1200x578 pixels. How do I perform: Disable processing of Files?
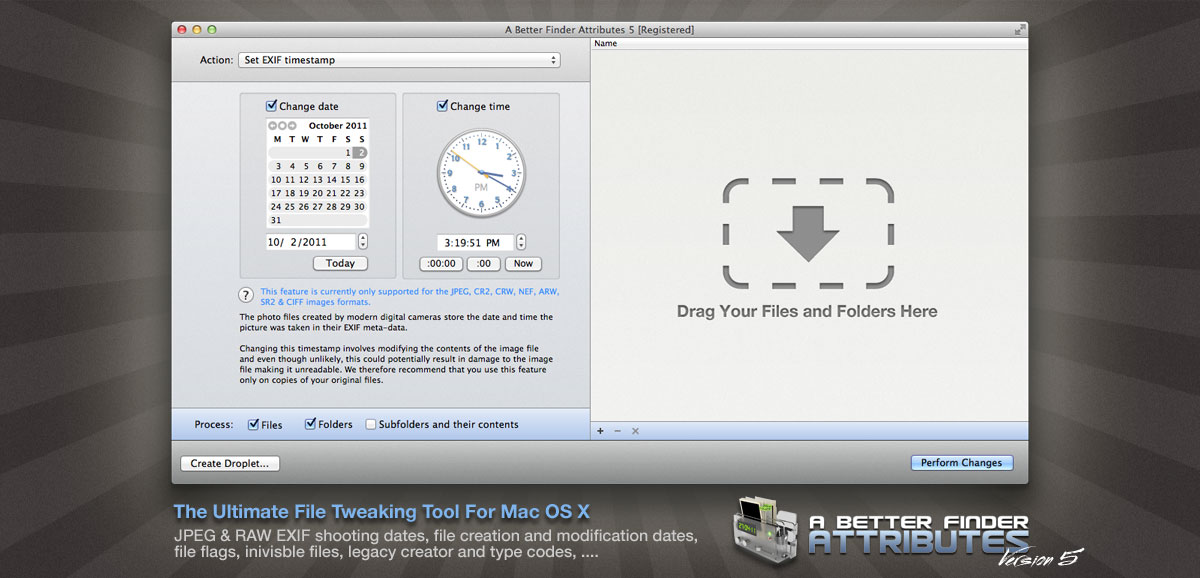254,424
